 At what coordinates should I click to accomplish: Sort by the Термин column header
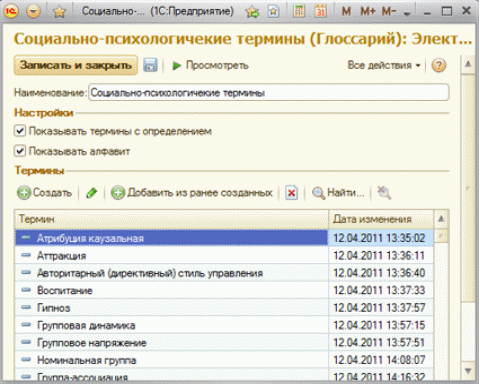click(x=171, y=219)
